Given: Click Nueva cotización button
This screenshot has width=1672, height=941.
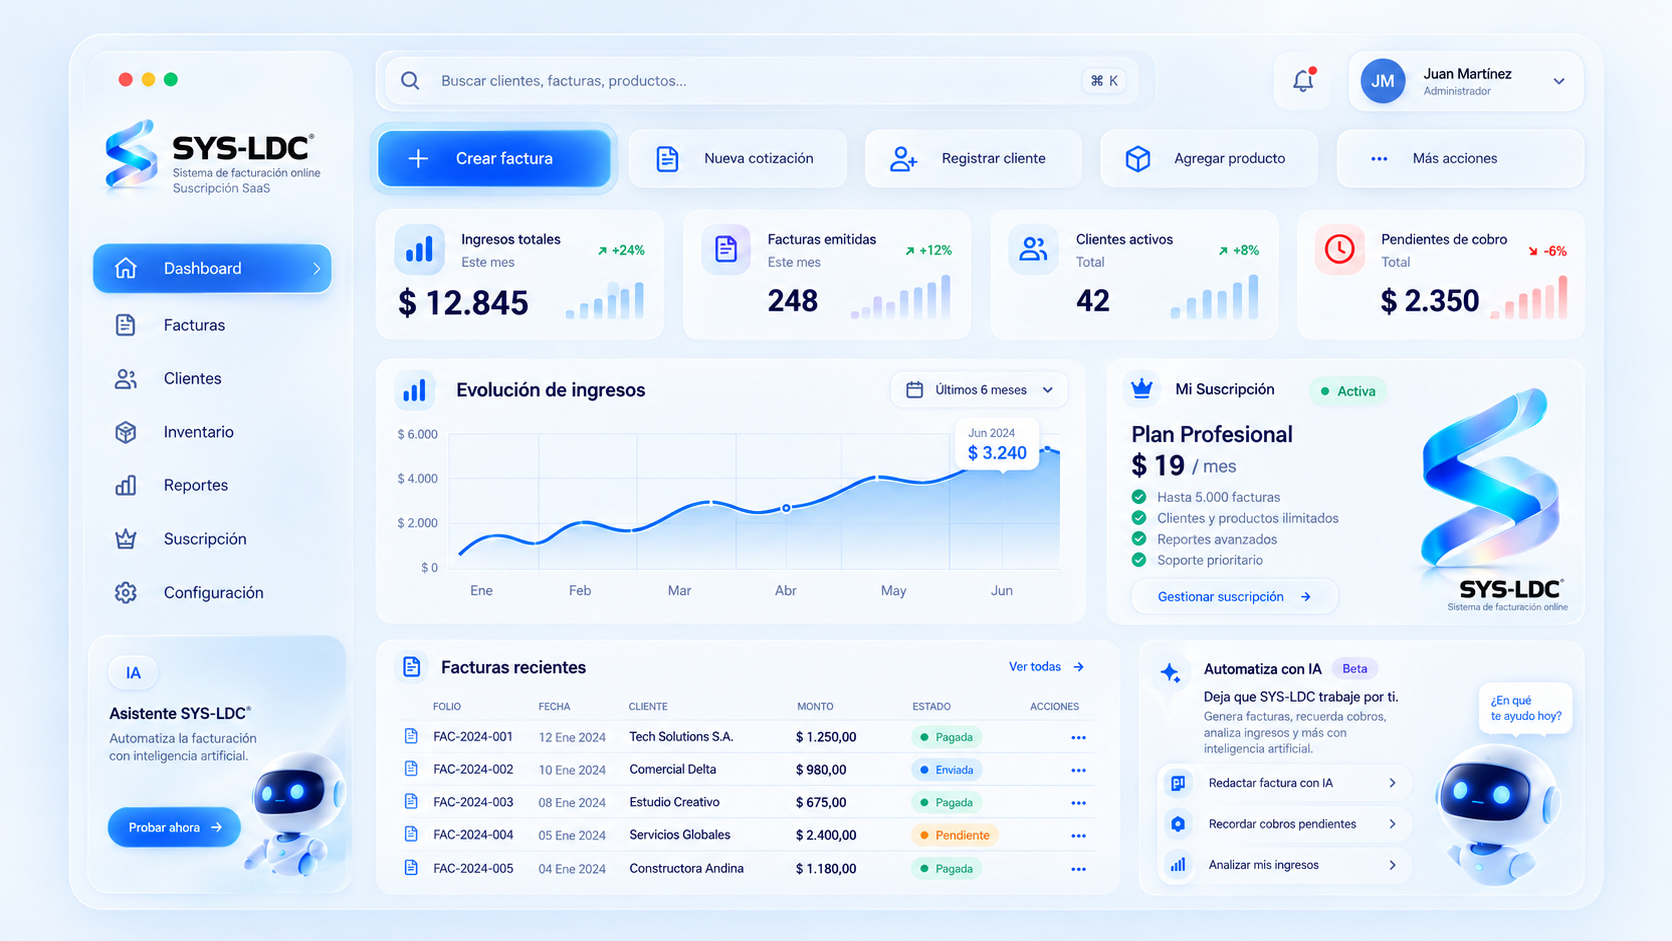Looking at the screenshot, I should tap(738, 158).
